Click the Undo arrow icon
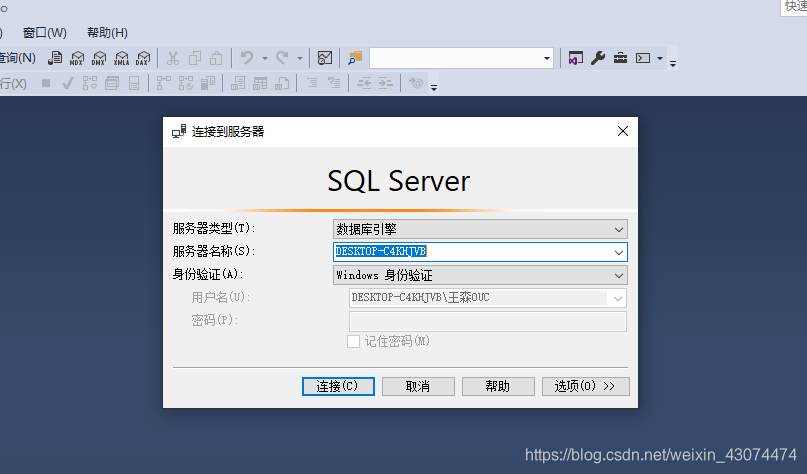Image resolution: width=807 pixels, height=474 pixels. point(247,58)
